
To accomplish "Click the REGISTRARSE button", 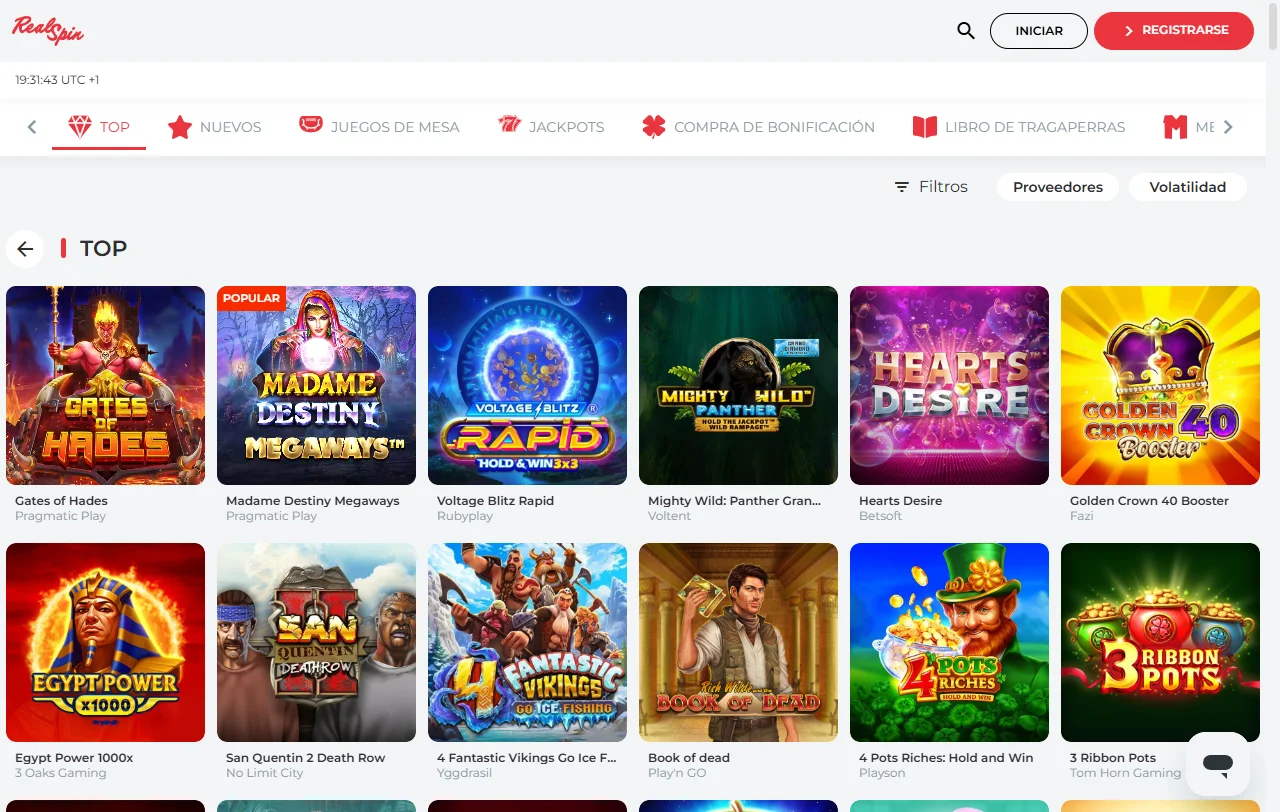I will pos(1174,31).
